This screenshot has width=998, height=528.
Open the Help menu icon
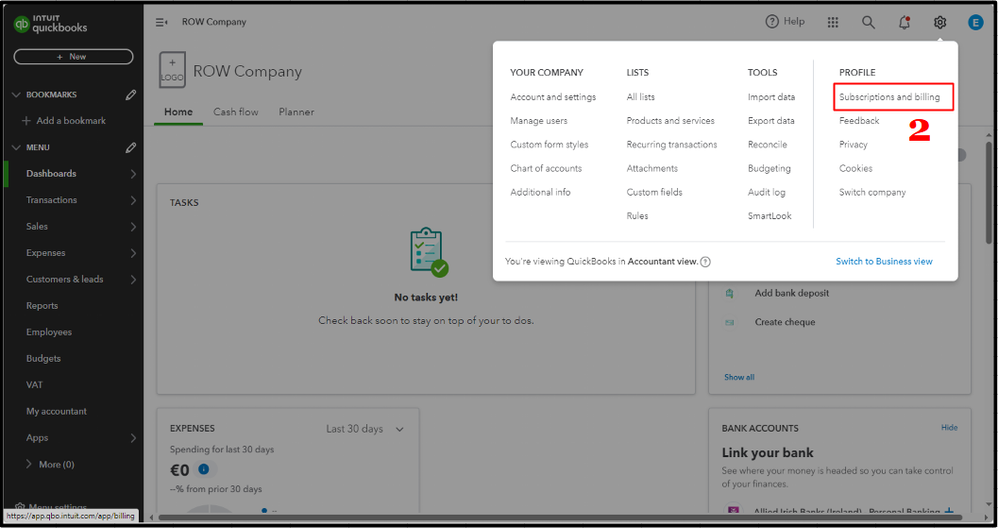pyautogui.click(x=772, y=22)
